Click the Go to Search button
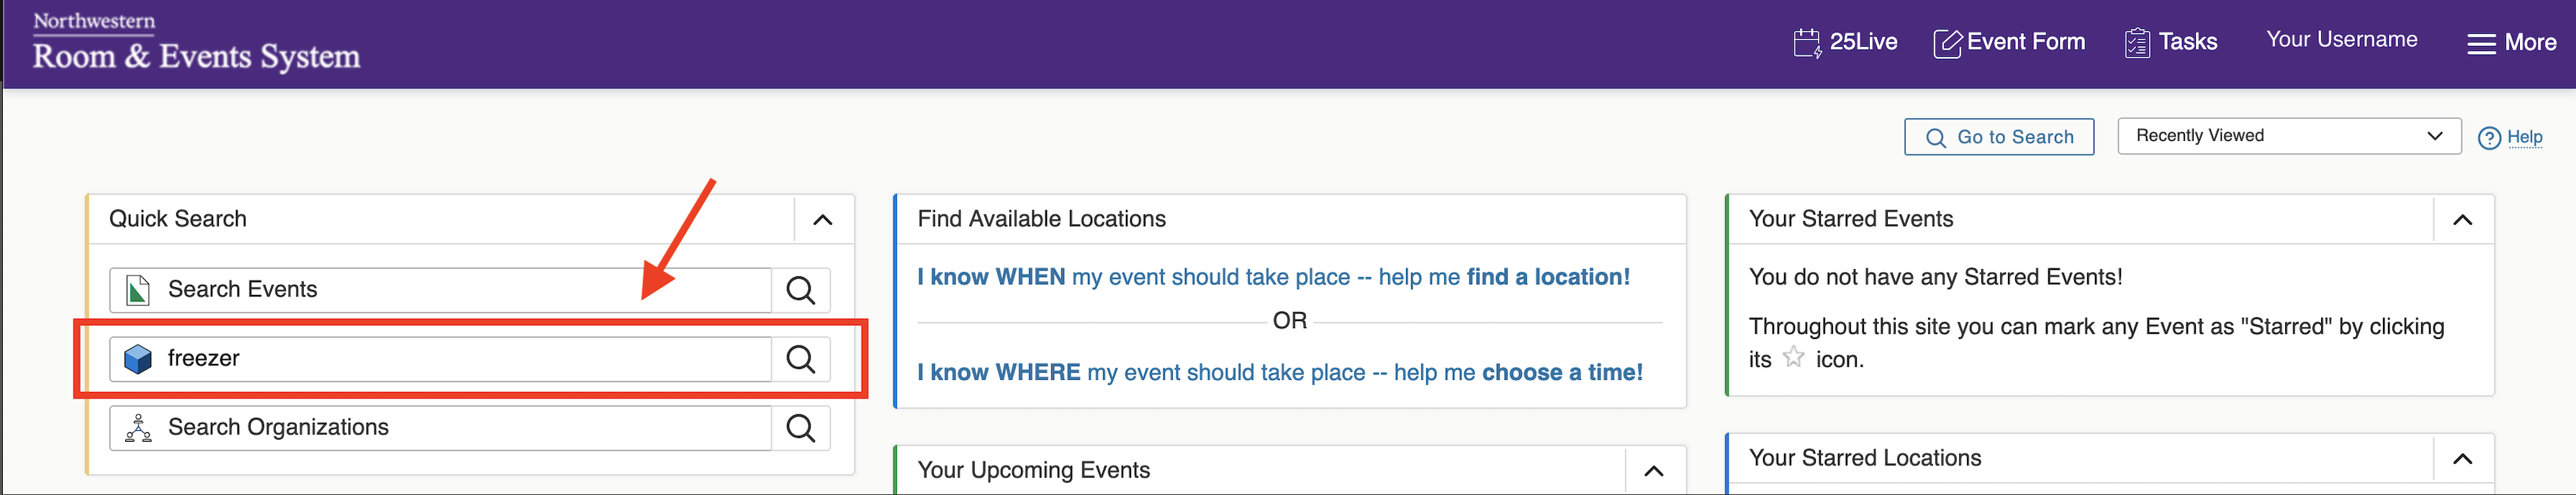 (1999, 137)
